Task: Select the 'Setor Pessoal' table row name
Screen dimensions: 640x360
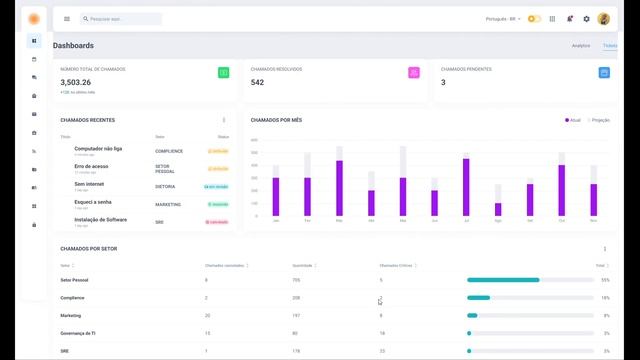Action: coord(74,280)
